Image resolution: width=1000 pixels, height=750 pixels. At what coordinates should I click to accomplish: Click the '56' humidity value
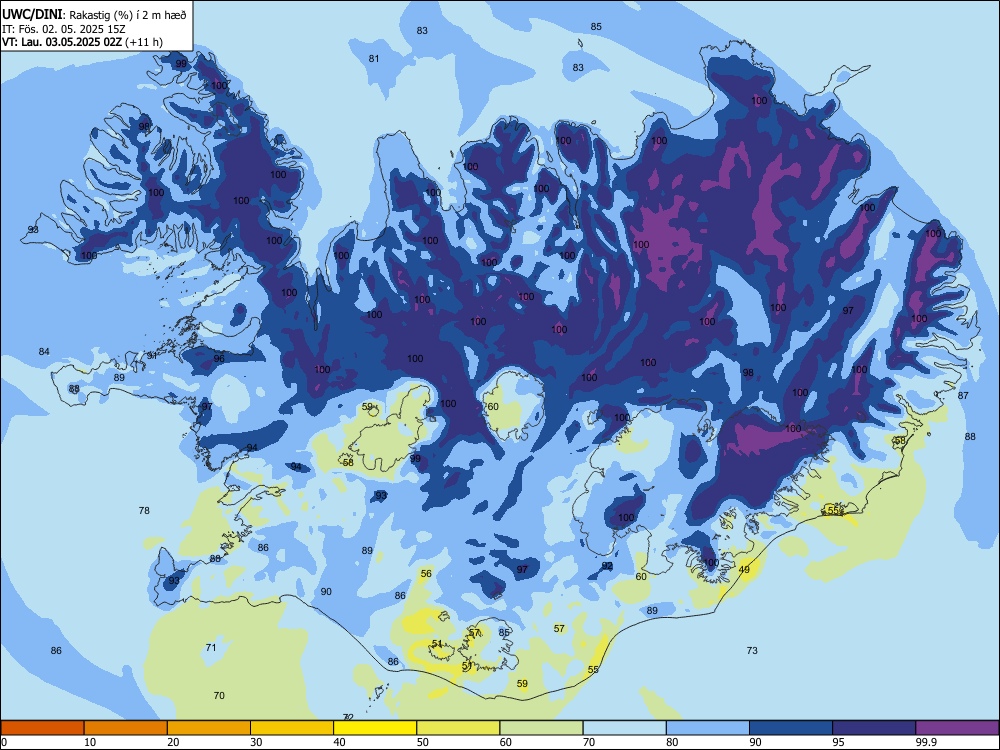pos(426,573)
